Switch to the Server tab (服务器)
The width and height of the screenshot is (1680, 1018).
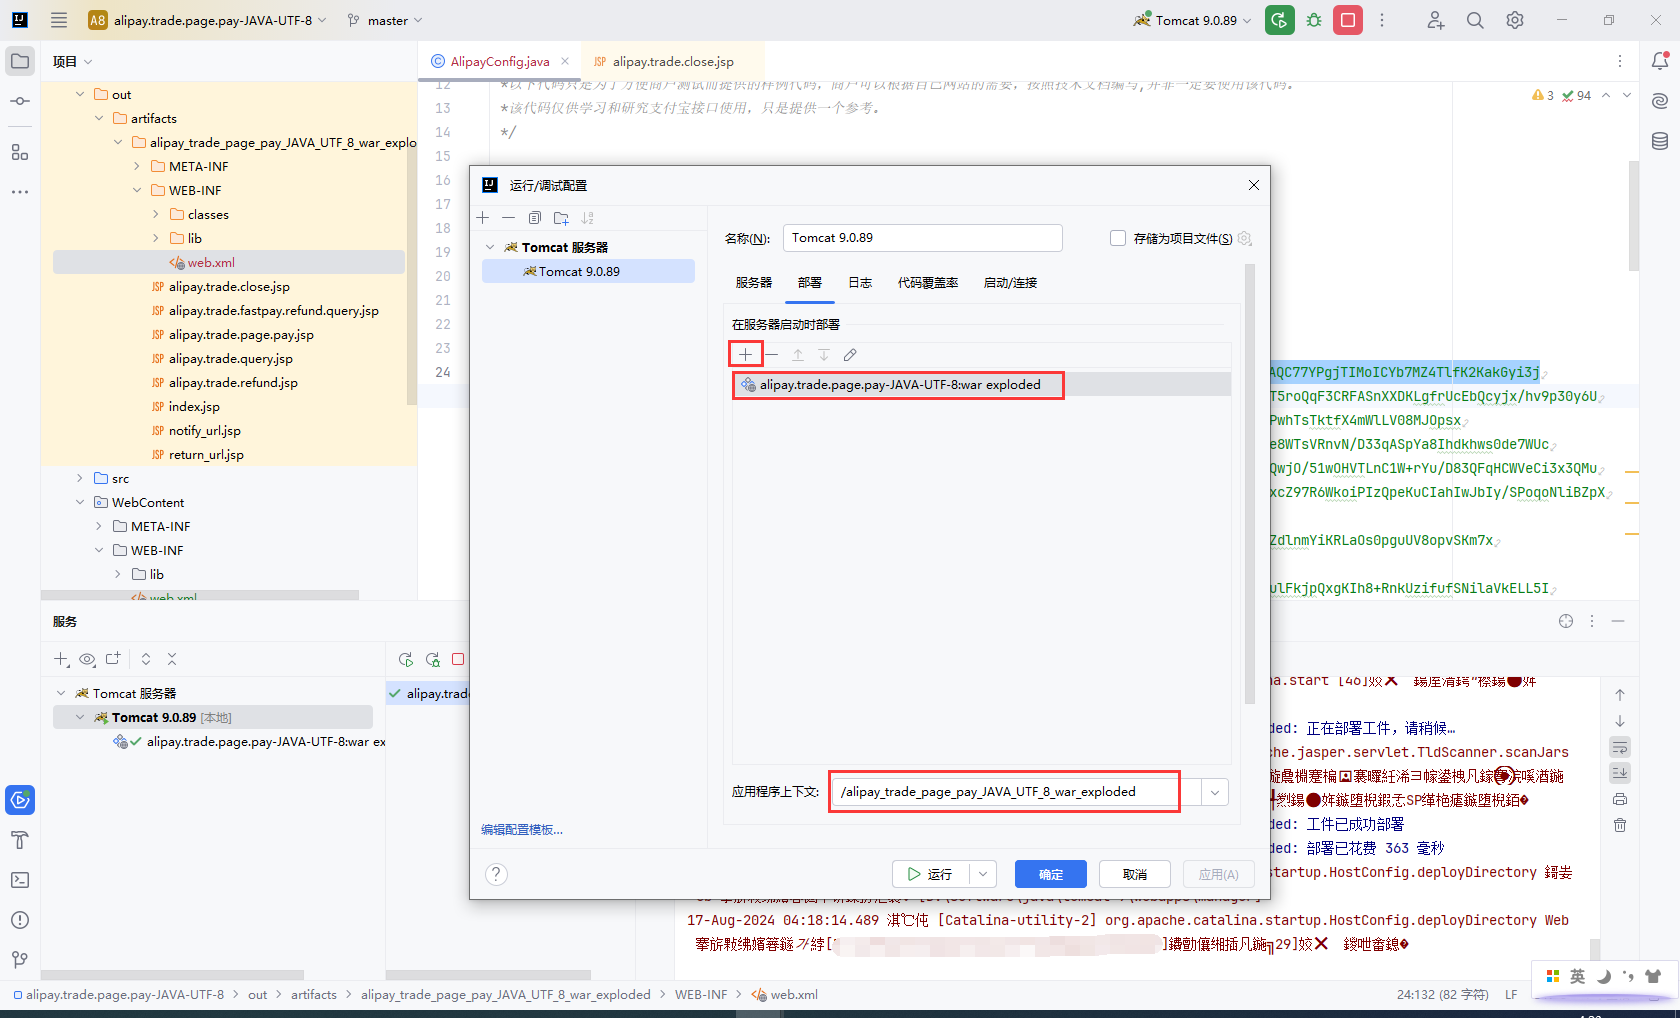(x=754, y=283)
